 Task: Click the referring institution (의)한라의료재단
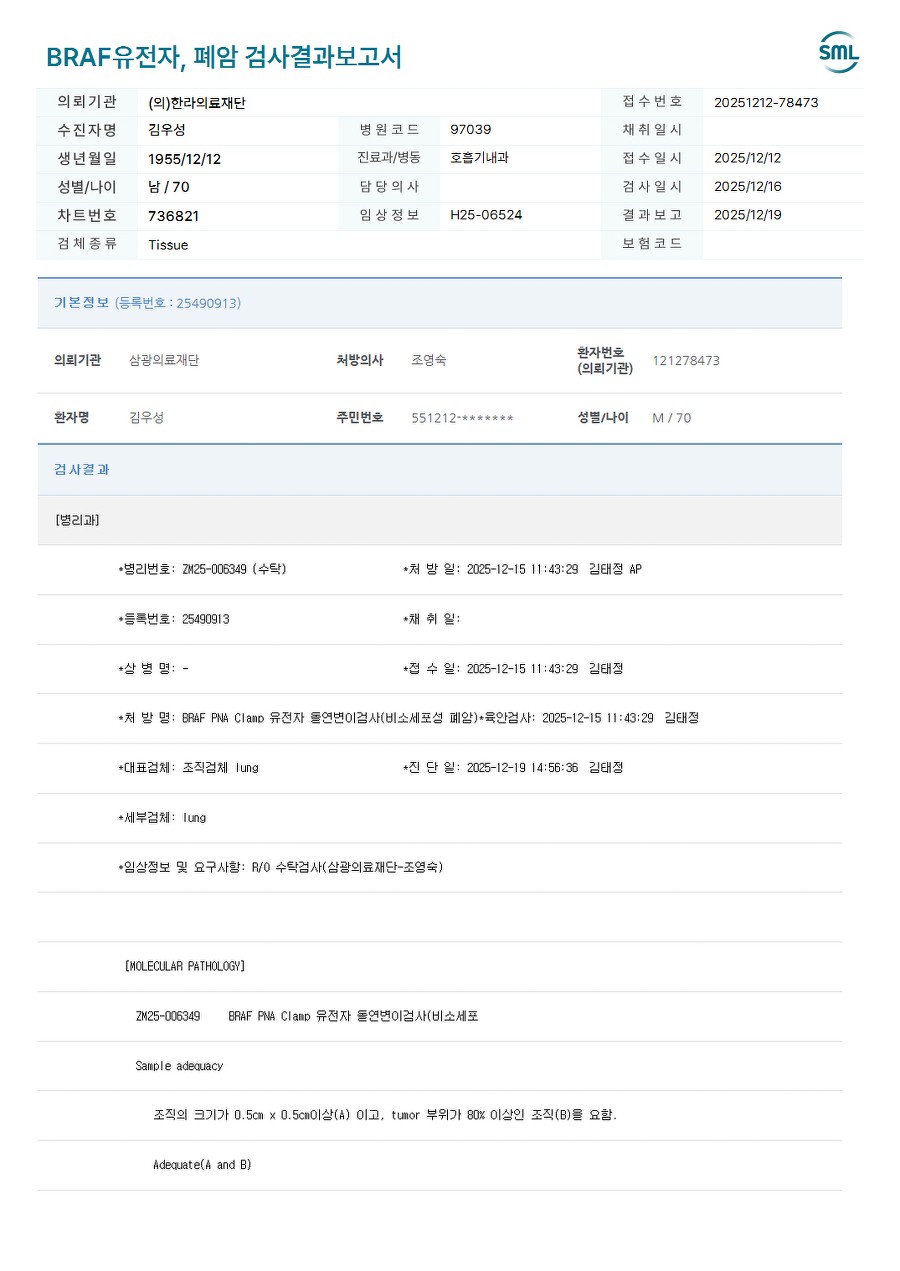[197, 102]
